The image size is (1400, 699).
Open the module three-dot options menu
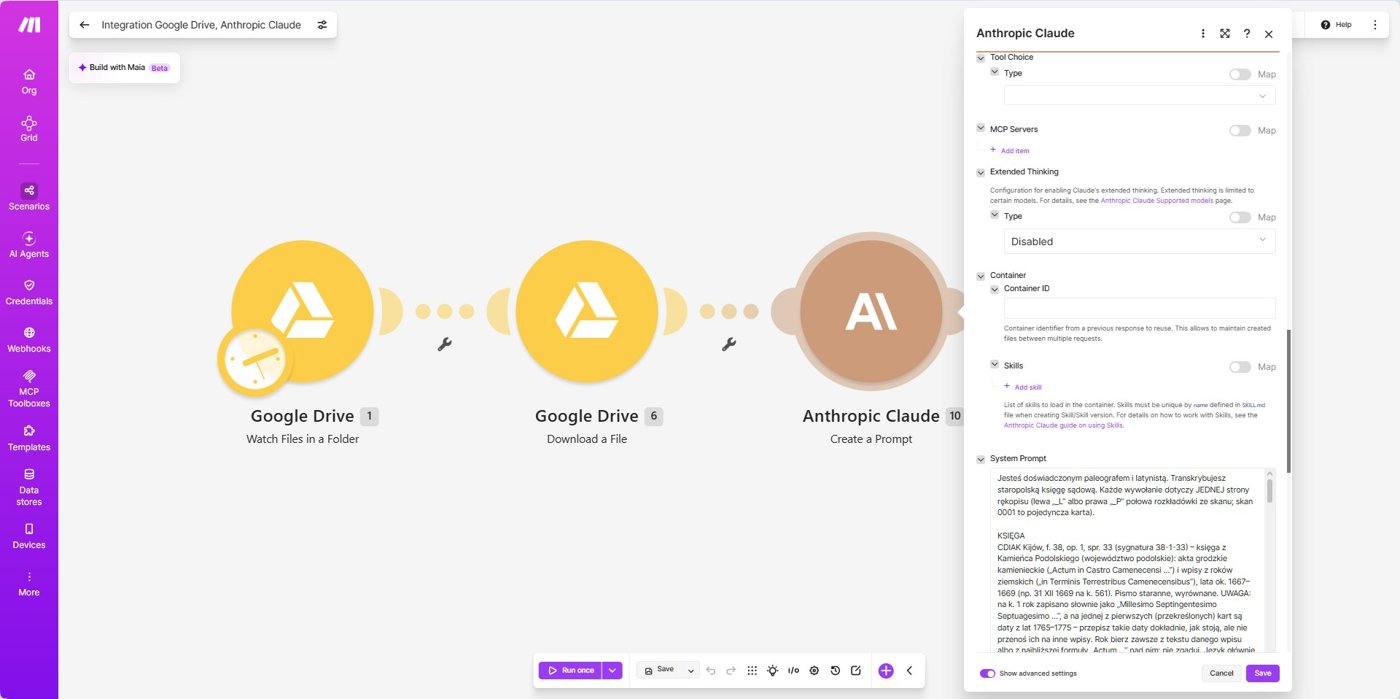point(1203,33)
